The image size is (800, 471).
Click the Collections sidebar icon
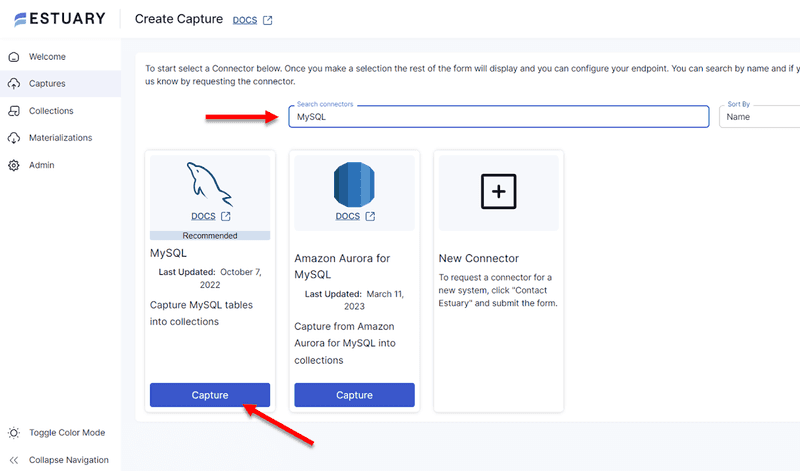pos(14,111)
